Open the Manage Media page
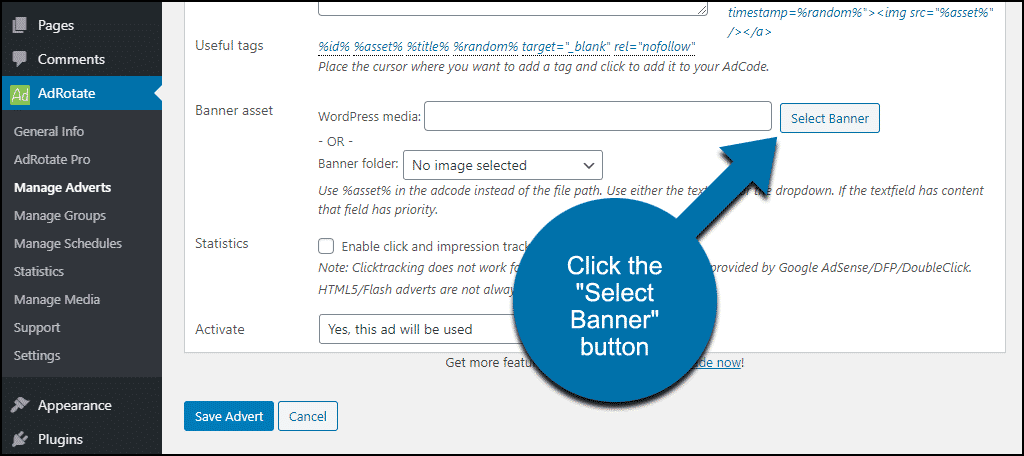The image size is (1024, 456). pyautogui.click(x=57, y=300)
